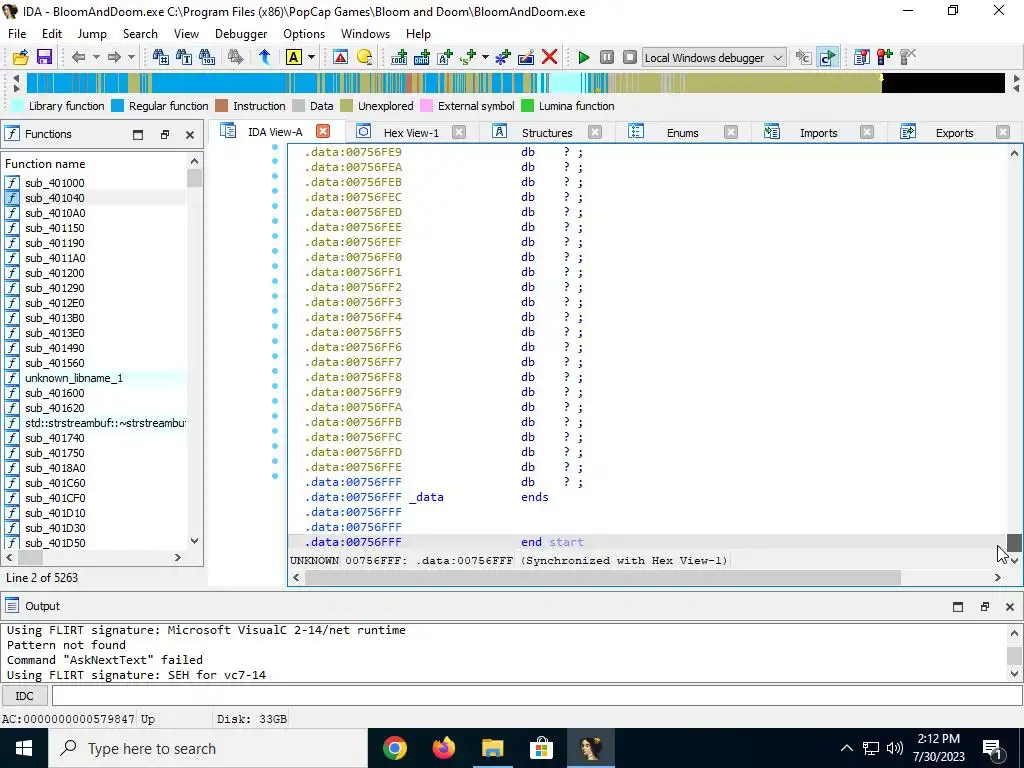The height and width of the screenshot is (768, 1024).
Task: Float the Functions panel with restore icon
Action: click(x=165, y=135)
